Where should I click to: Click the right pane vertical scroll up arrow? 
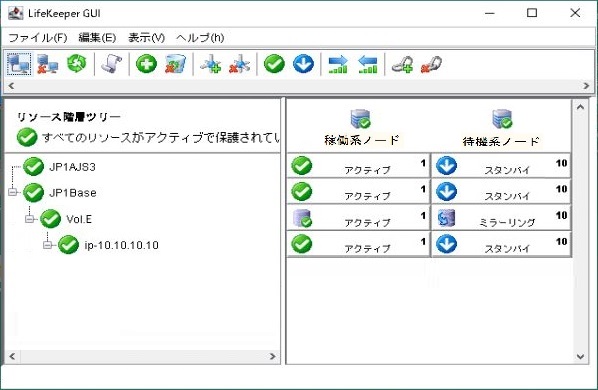pos(580,107)
